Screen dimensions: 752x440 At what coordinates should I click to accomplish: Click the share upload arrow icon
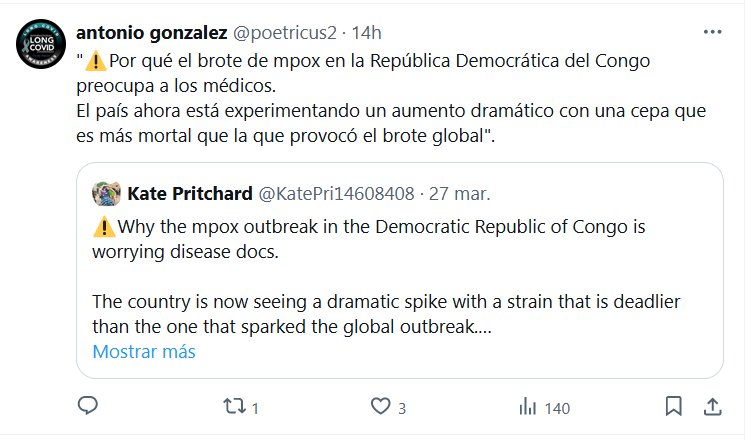[712, 407]
